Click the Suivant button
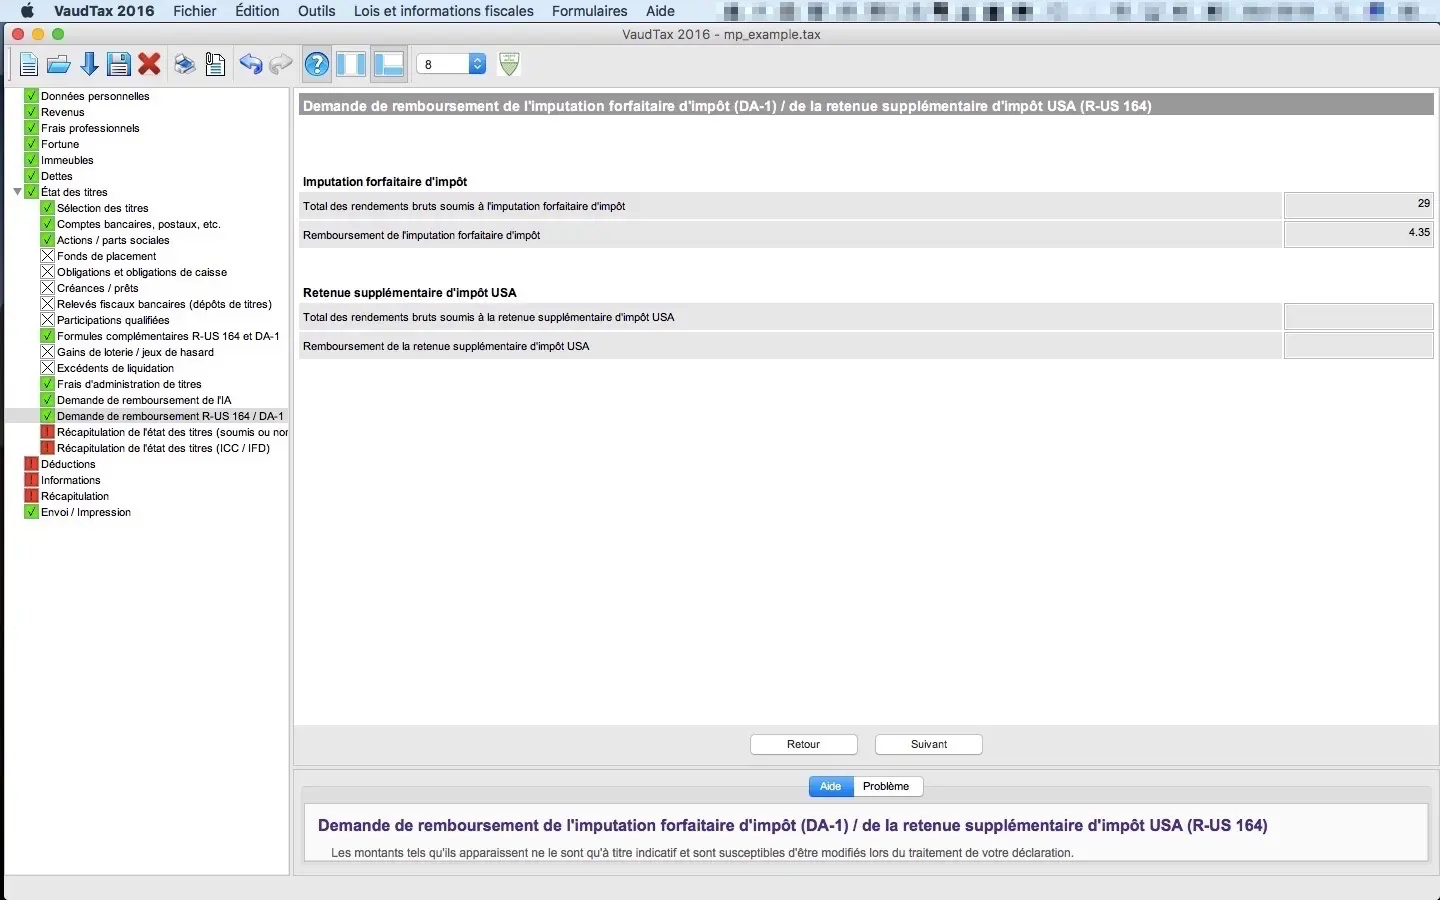Screen dimensions: 1440x900 (x=929, y=744)
